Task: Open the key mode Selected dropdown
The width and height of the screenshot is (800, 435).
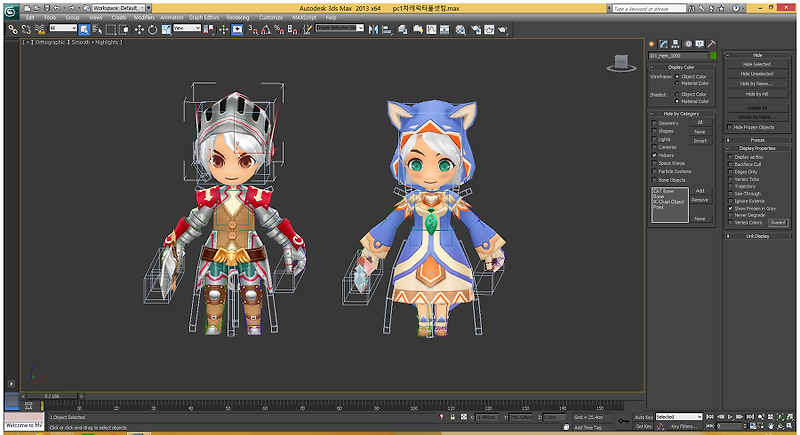Action: pyautogui.click(x=679, y=417)
